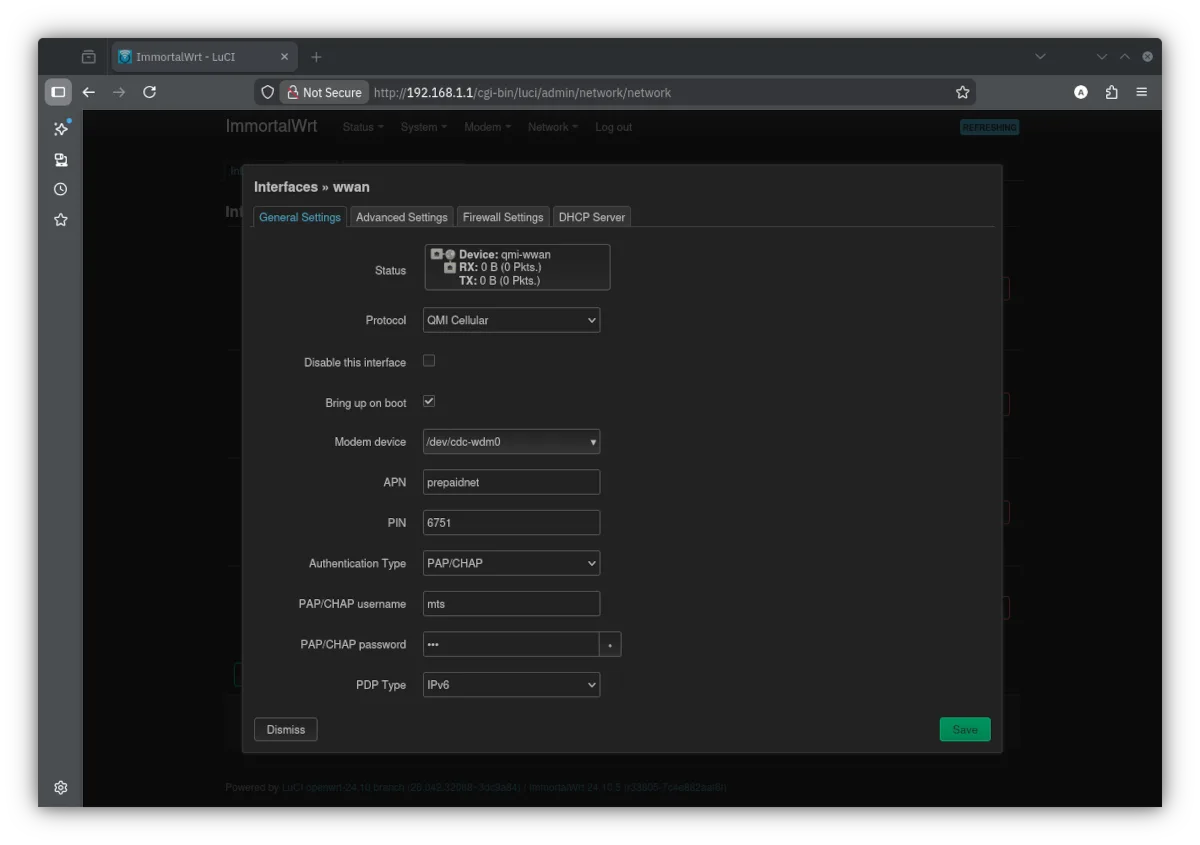Open the Authentication Type dropdown
This screenshot has width=1200, height=845.
click(511, 563)
